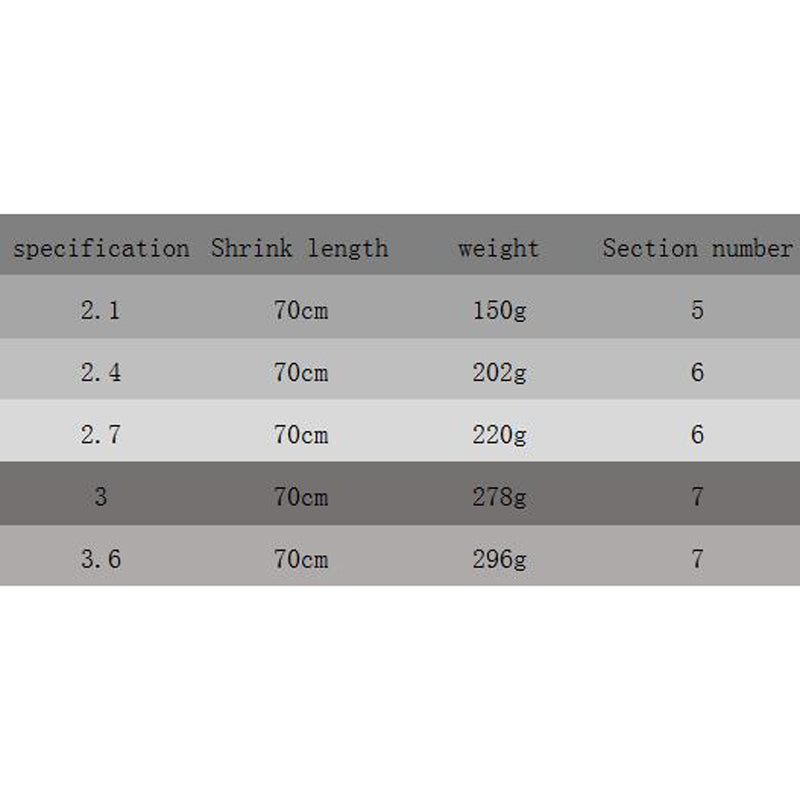Select 70cm in the 2.1 row
This screenshot has width=800, height=800.
tap(300, 310)
